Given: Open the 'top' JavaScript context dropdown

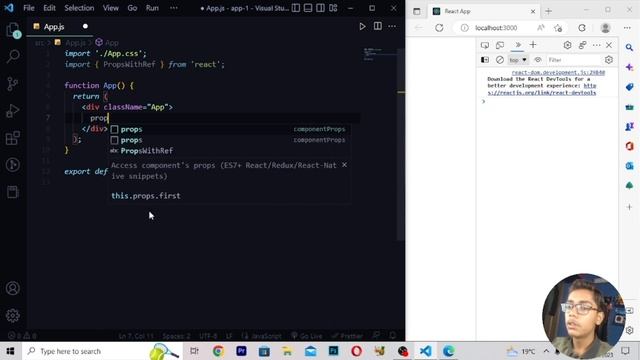Looking at the screenshot, I should [x=518, y=60].
